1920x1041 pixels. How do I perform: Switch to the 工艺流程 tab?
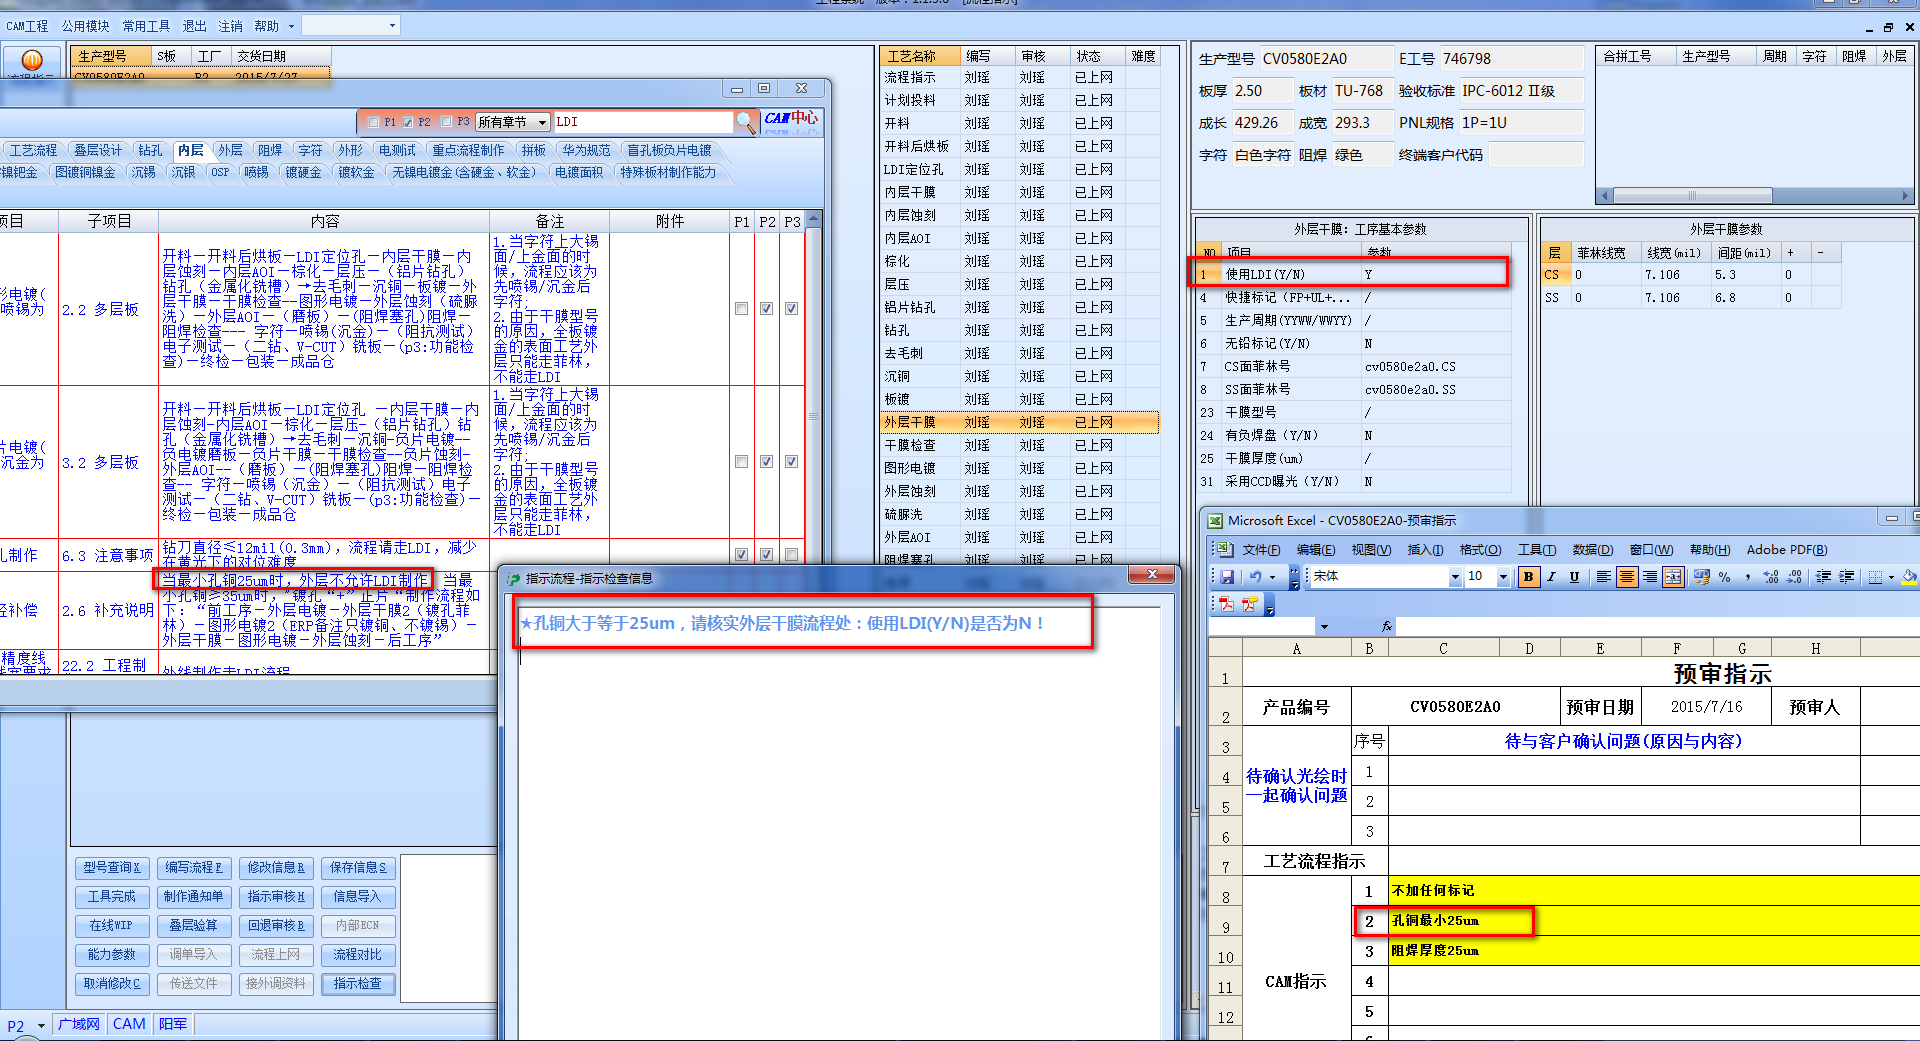coord(33,150)
